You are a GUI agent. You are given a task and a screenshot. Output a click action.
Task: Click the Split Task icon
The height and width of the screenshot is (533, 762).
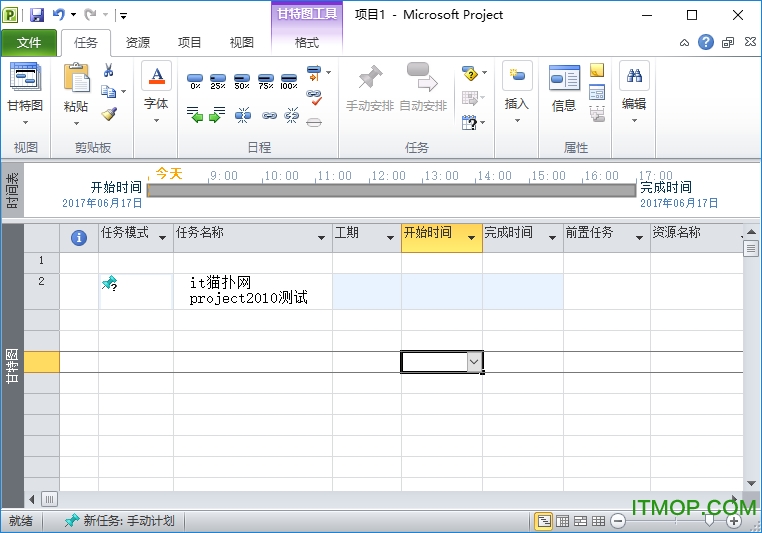coord(242,115)
